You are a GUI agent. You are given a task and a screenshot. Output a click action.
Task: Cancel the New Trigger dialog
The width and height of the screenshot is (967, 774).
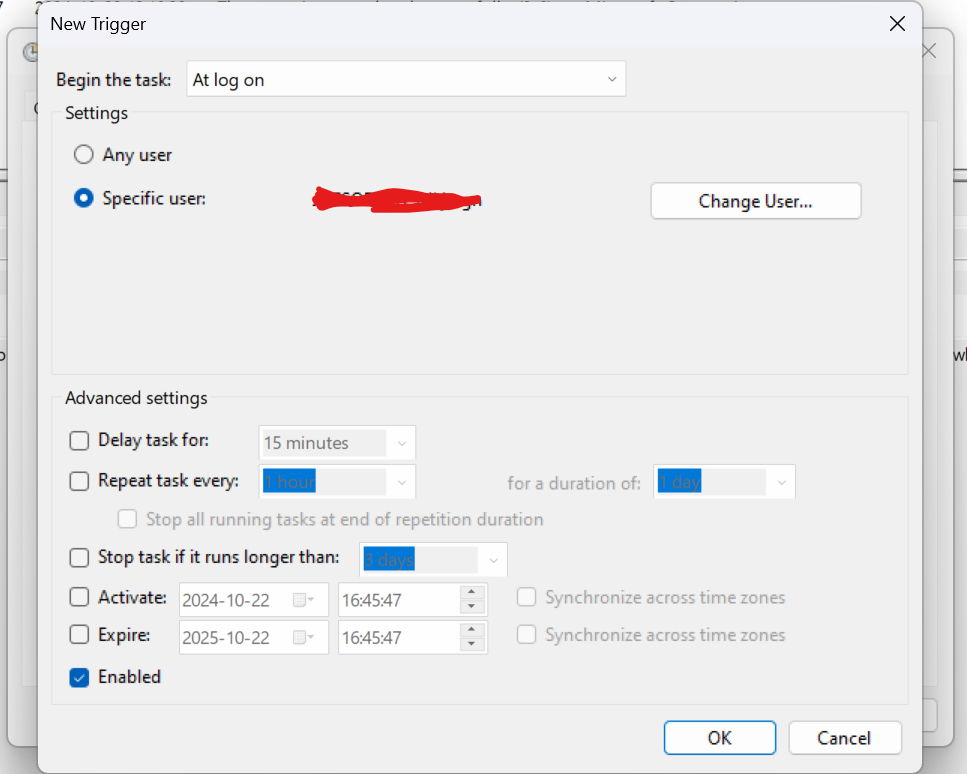844,738
